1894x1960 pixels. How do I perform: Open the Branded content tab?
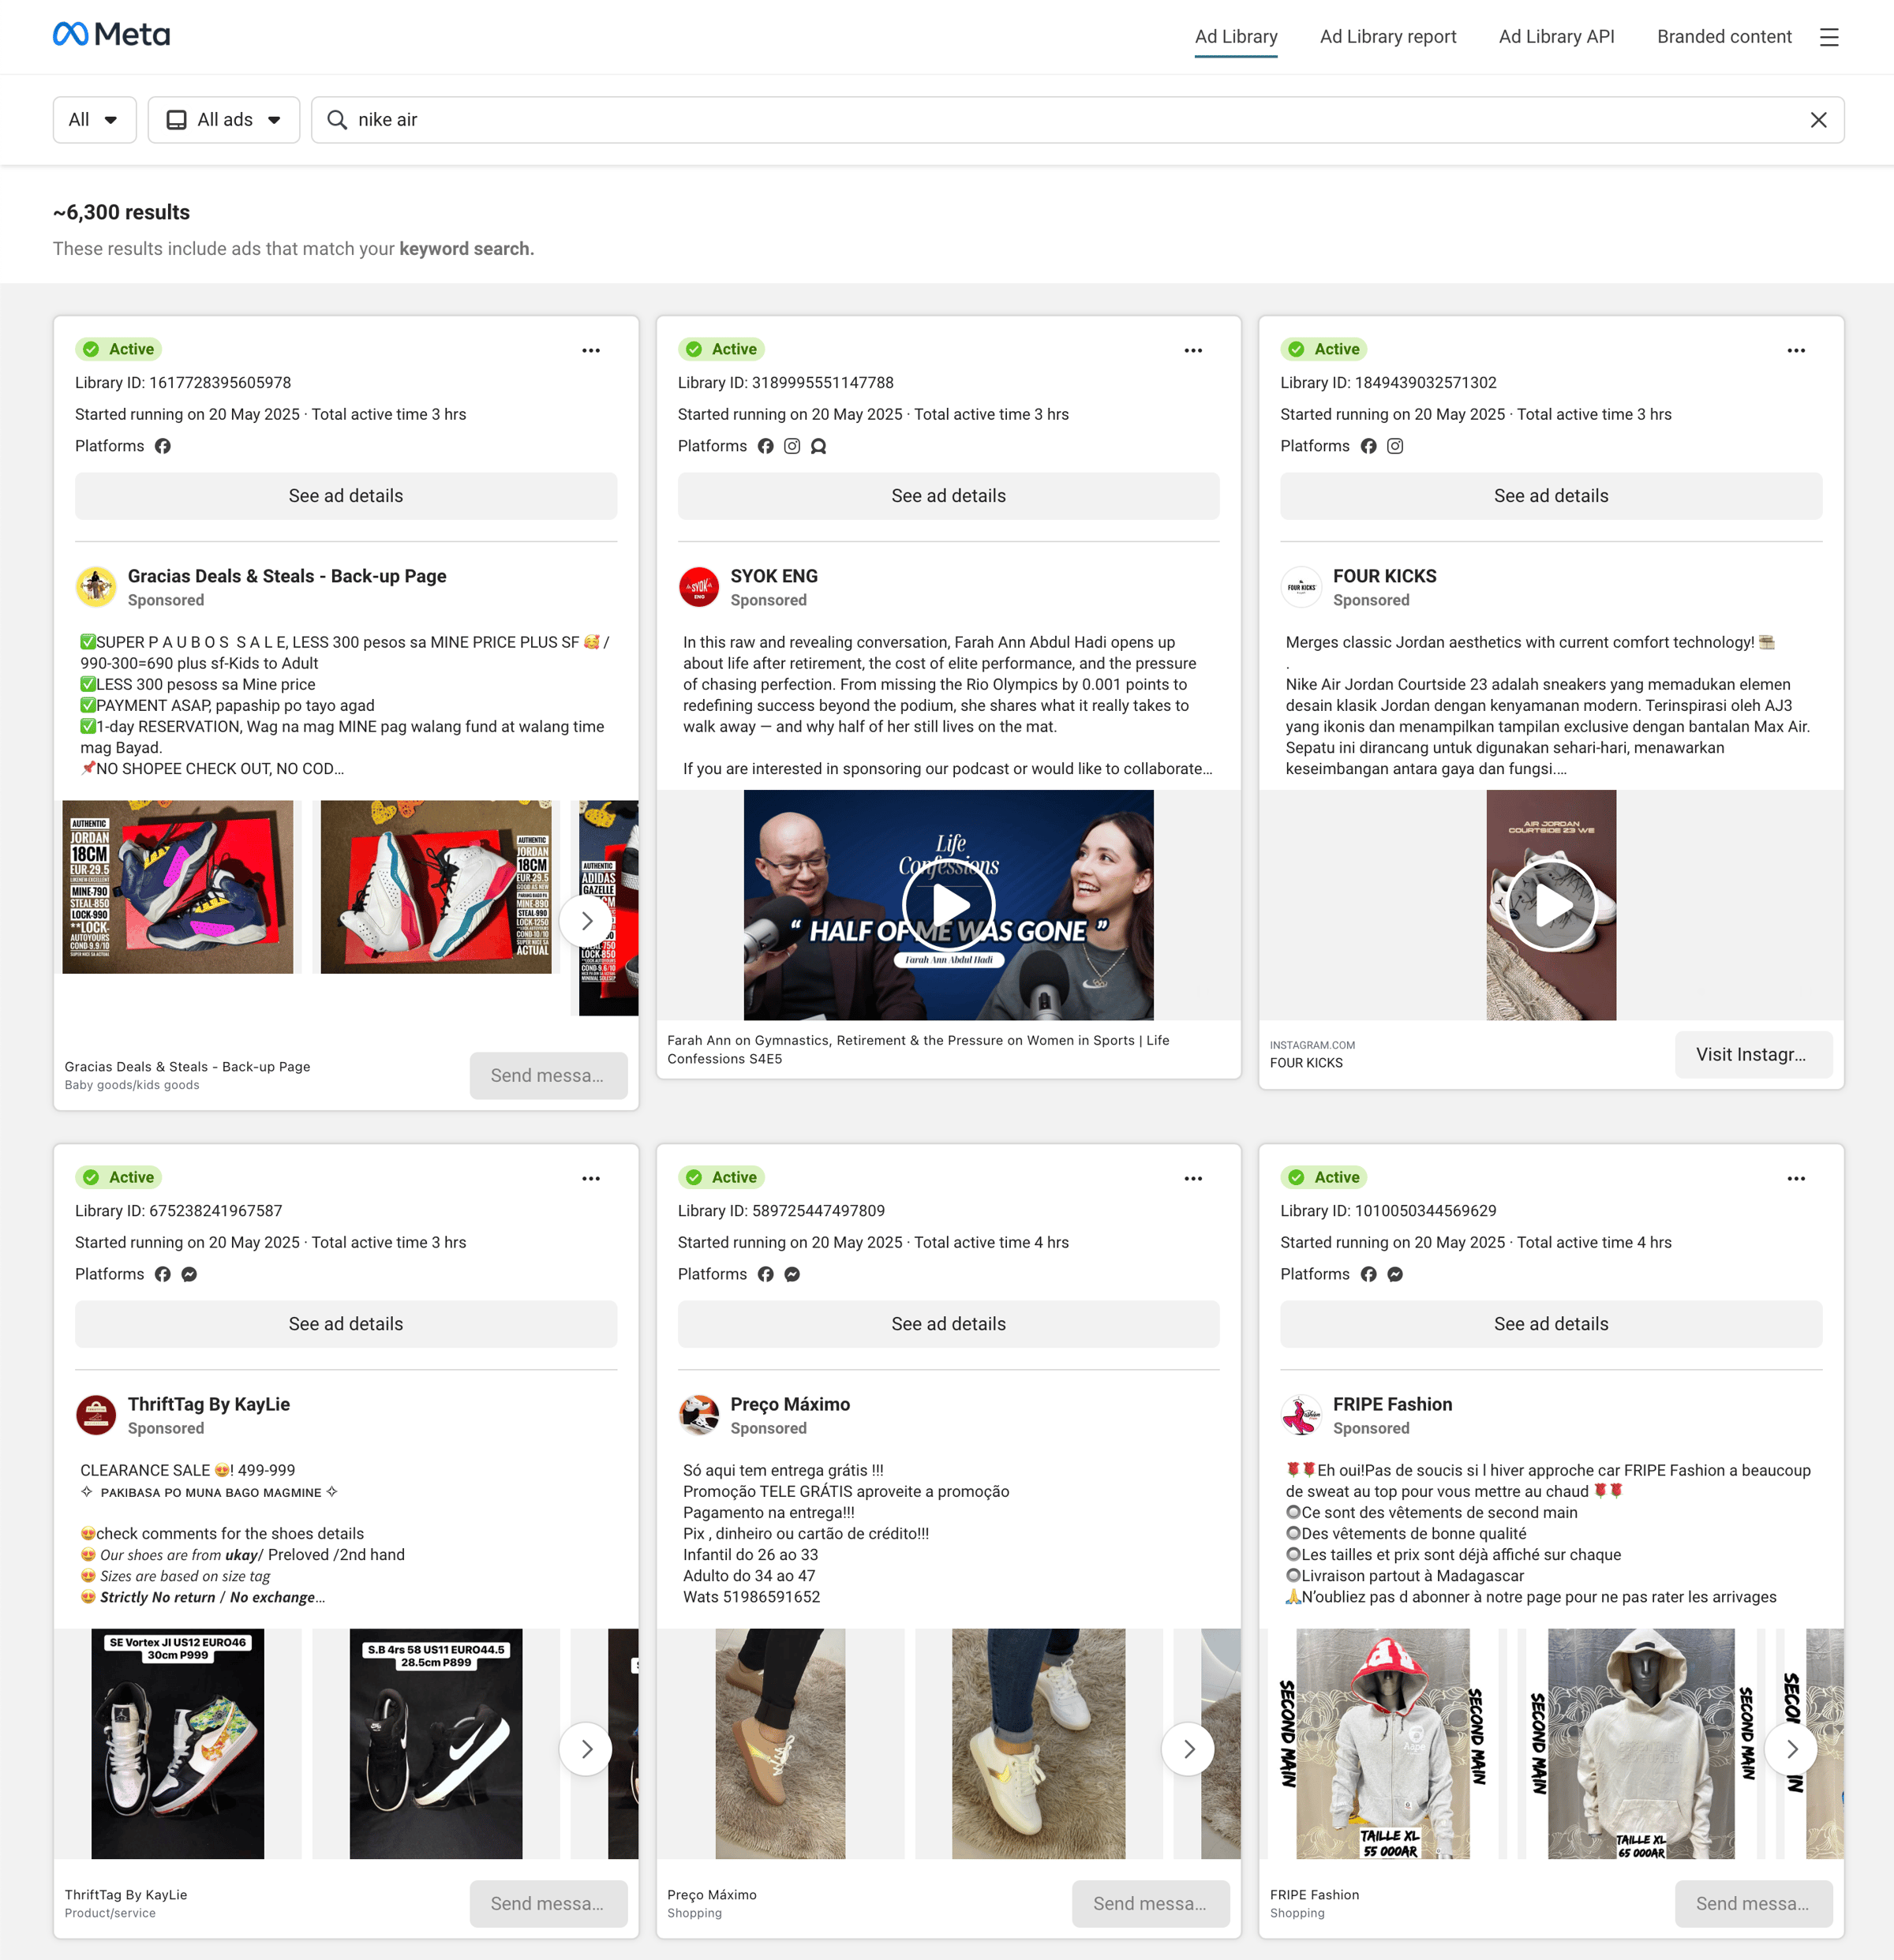(x=1724, y=37)
